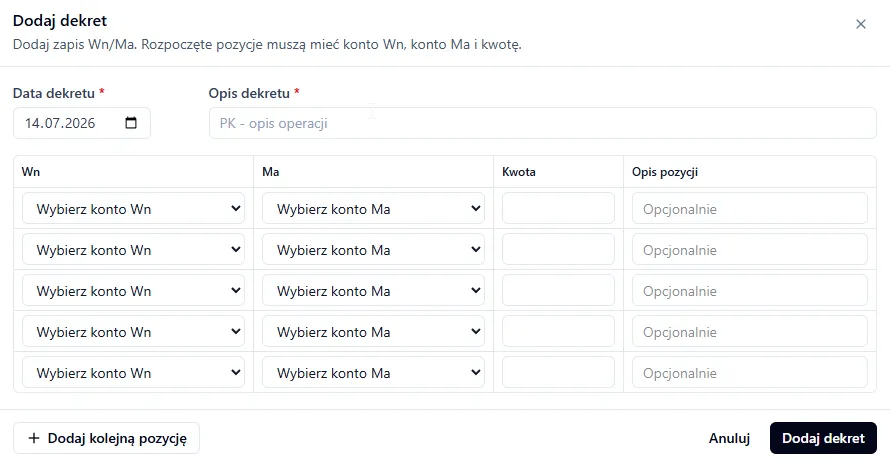The image size is (890, 460).
Task: Open second row Wn account dropdown
Action: click(133, 249)
